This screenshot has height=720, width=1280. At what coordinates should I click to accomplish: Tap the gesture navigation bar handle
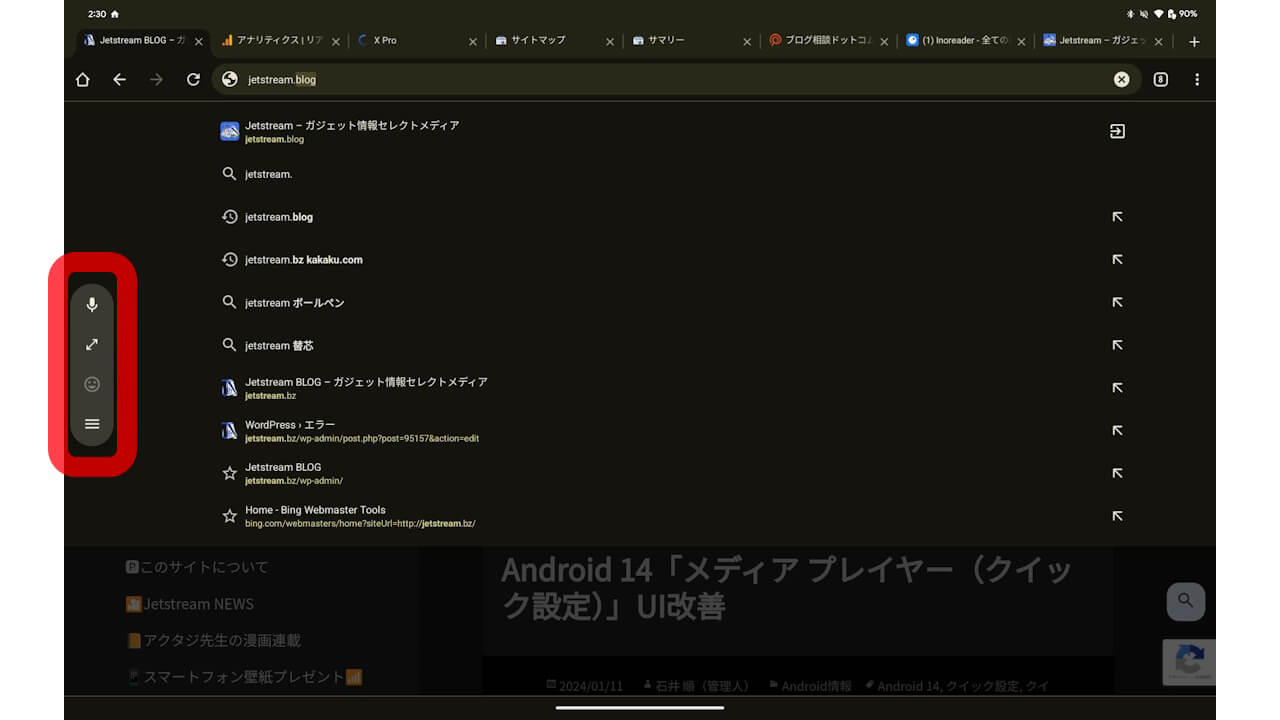pos(640,708)
